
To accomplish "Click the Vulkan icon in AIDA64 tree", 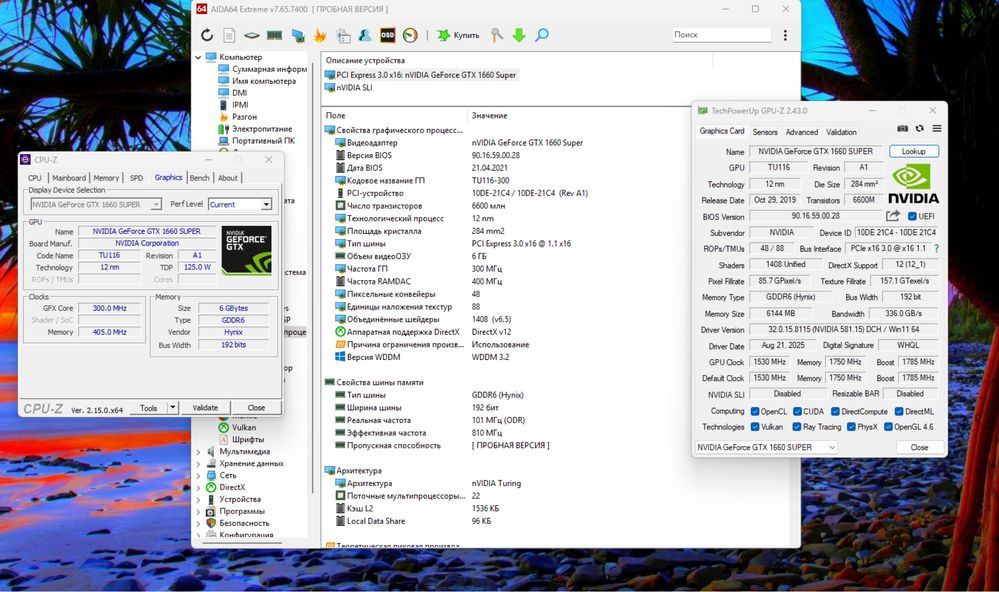I will pos(224,428).
